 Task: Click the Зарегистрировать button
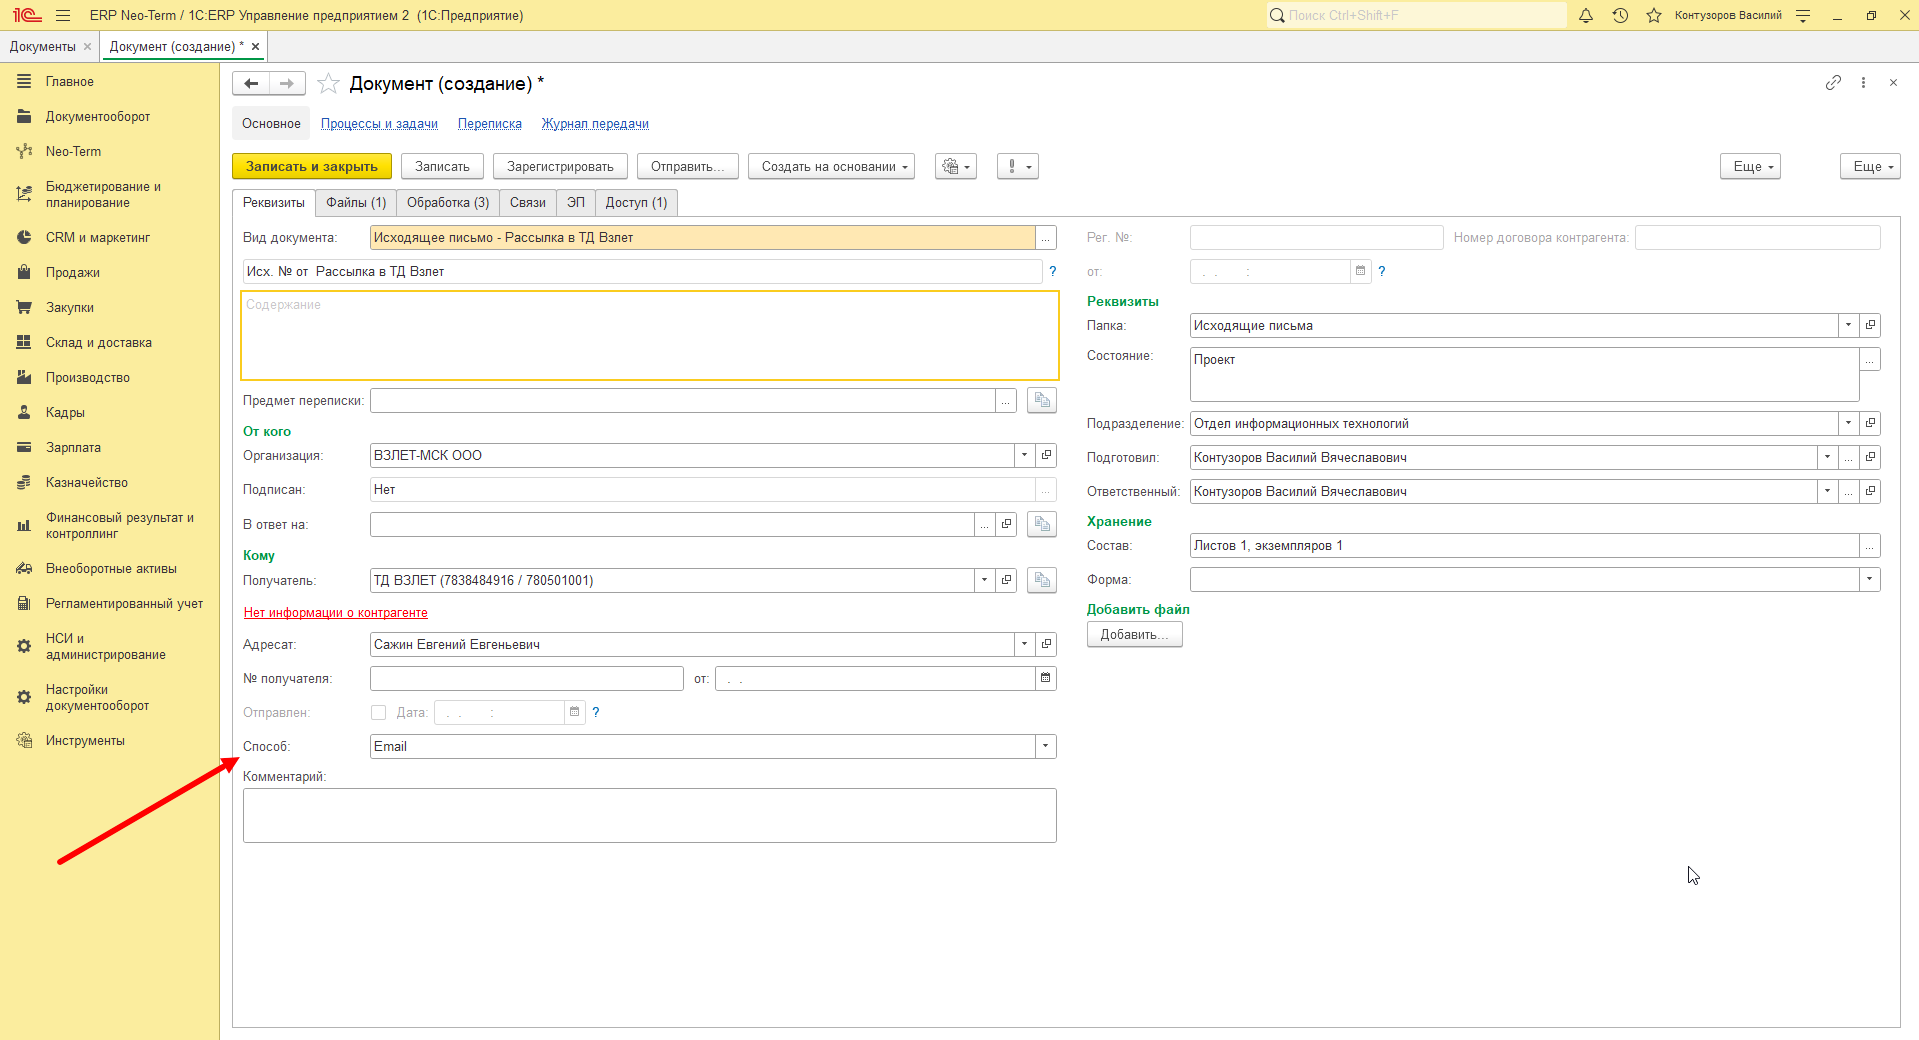[560, 167]
